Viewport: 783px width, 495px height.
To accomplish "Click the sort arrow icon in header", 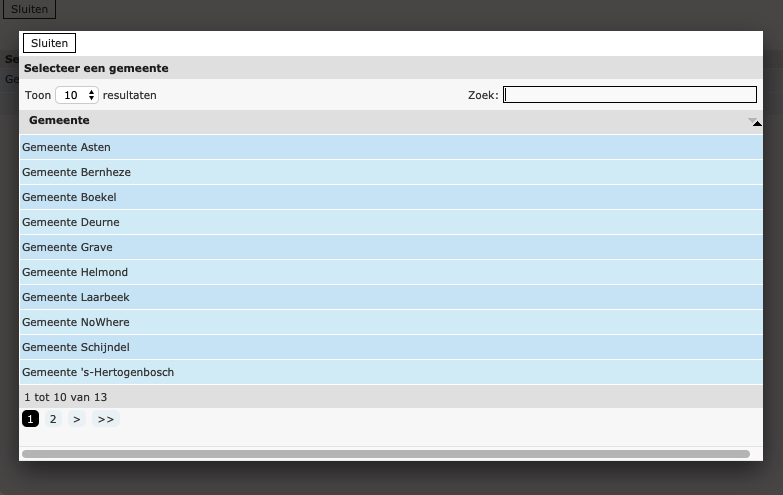I will coord(754,121).
